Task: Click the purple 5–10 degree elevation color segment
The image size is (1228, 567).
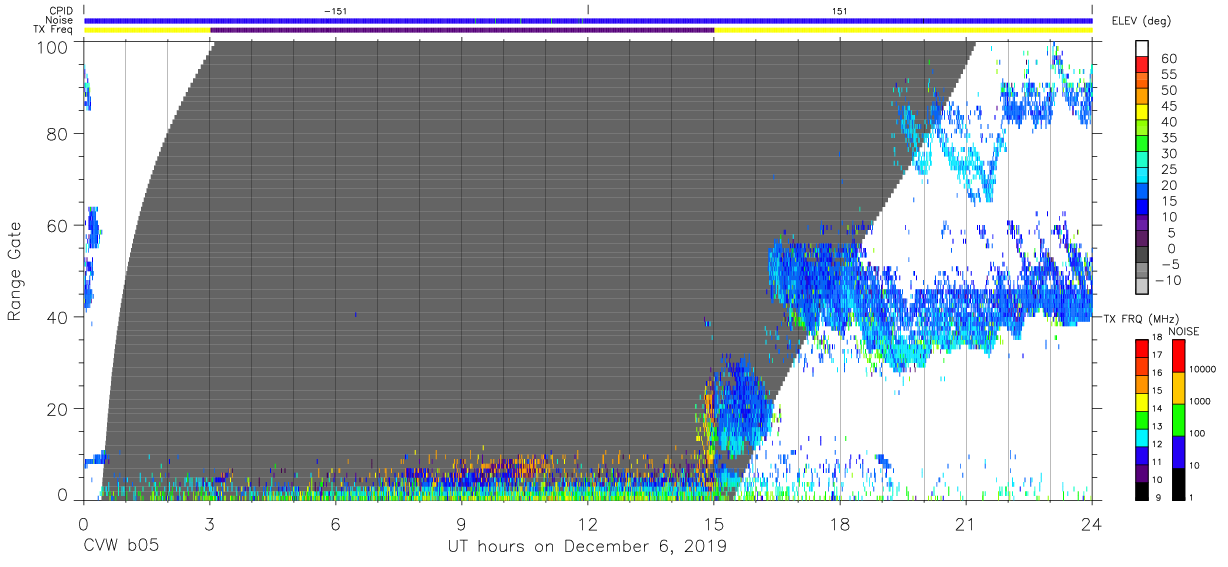Action: tap(1143, 224)
